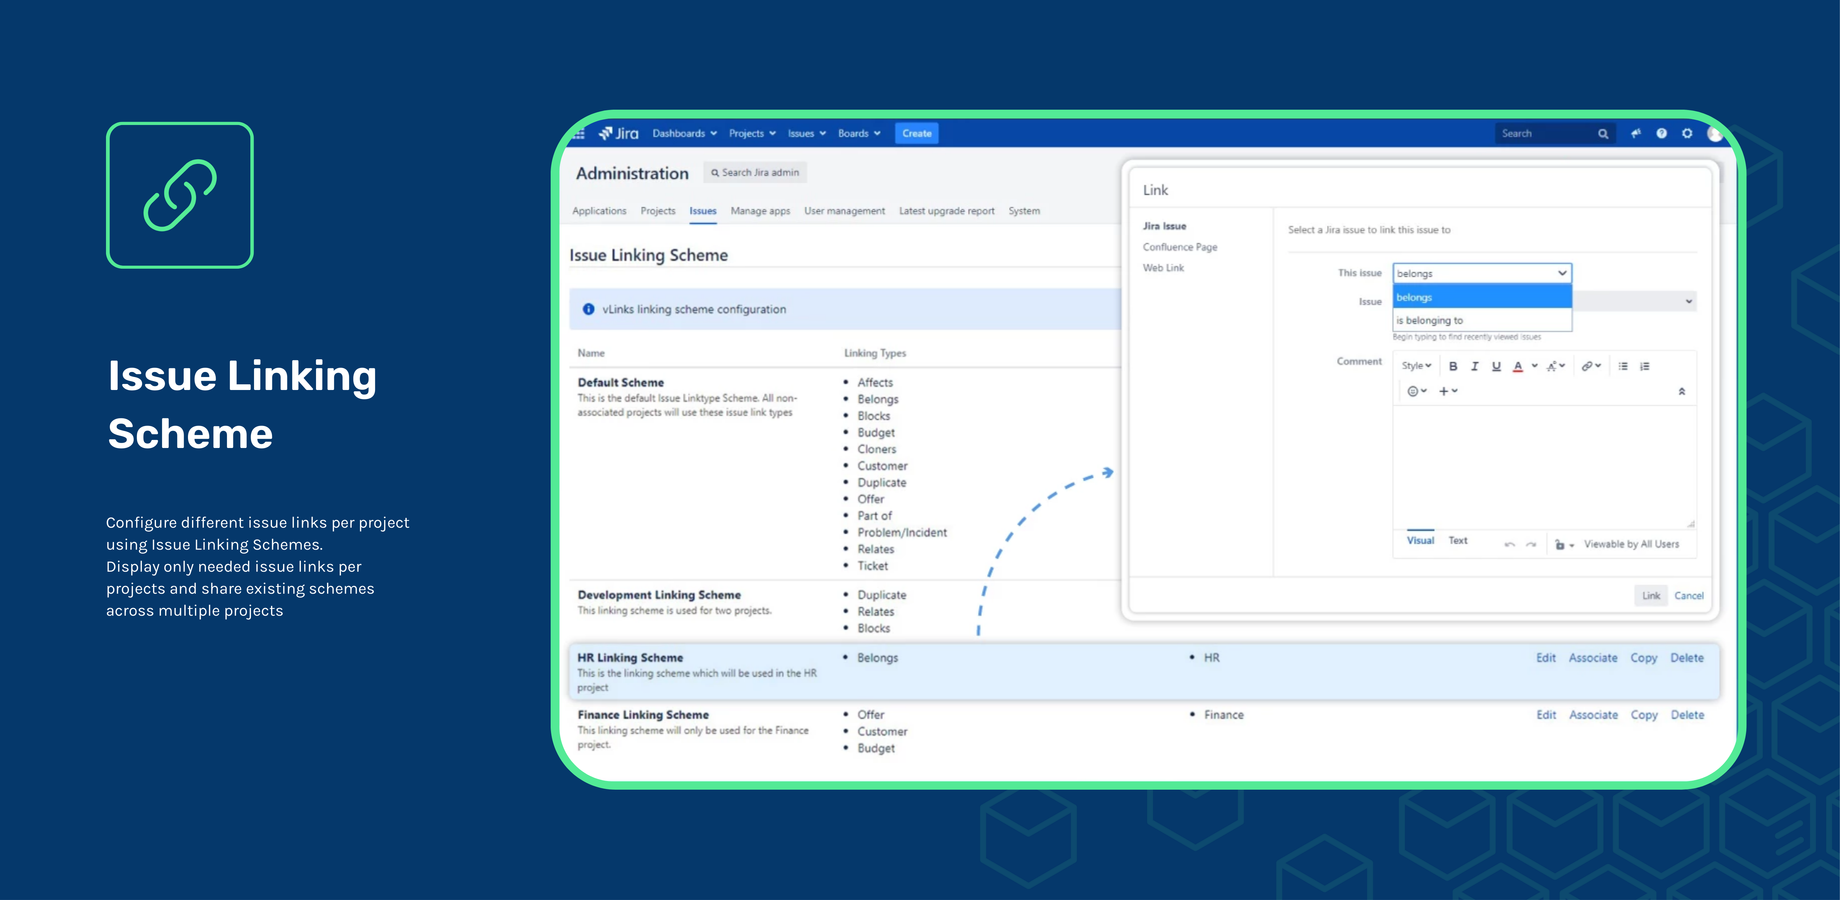Select Jira Issue in Link dialog sidebar
The image size is (1840, 900).
click(x=1164, y=226)
